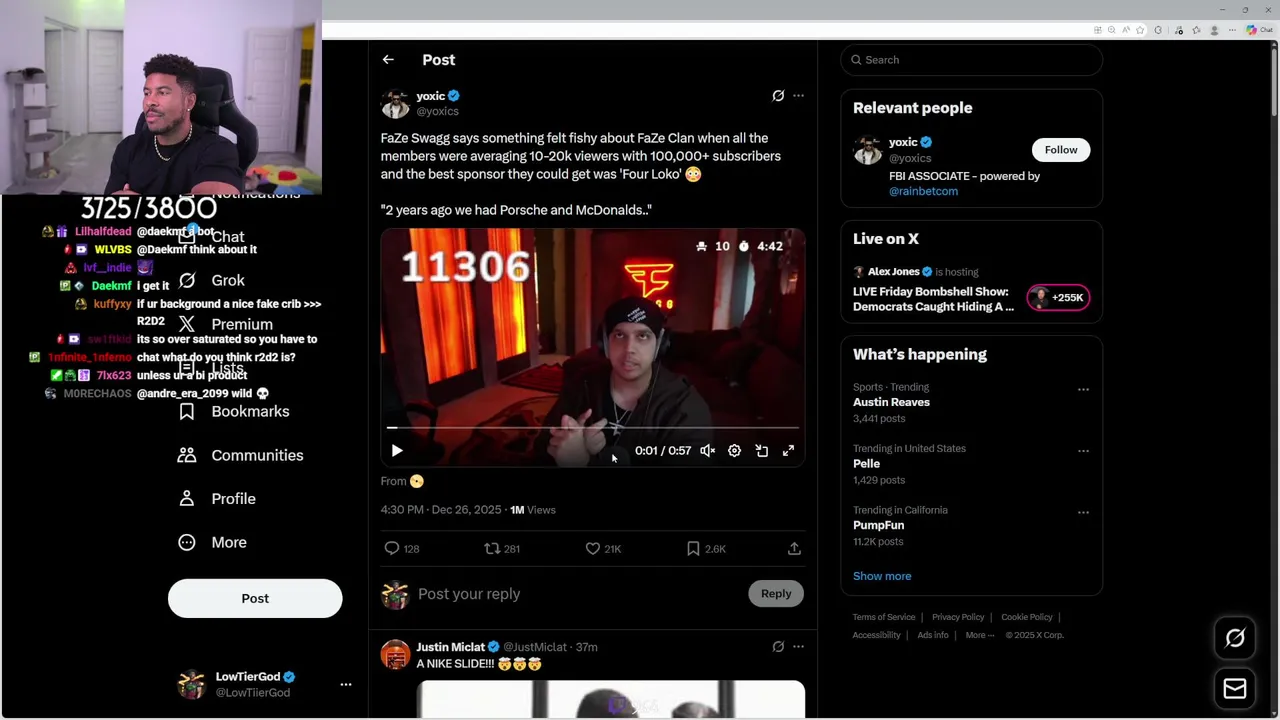Open Profile in the sidebar
The height and width of the screenshot is (720, 1280).
[216, 499]
